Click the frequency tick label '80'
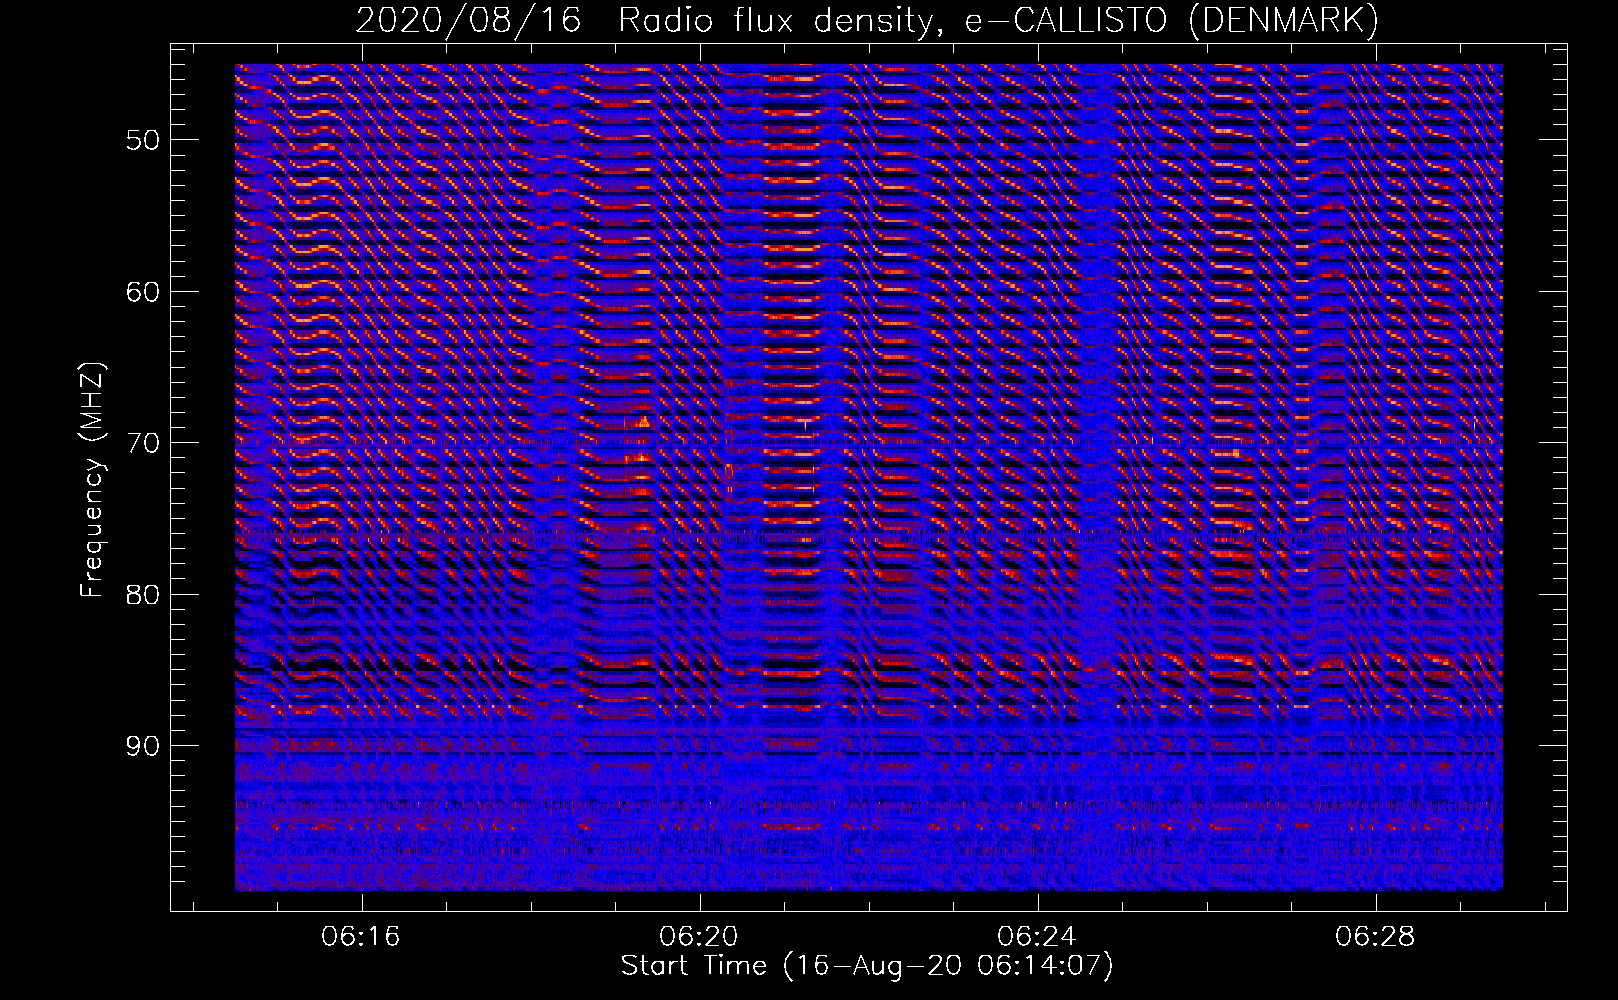 click(x=143, y=595)
